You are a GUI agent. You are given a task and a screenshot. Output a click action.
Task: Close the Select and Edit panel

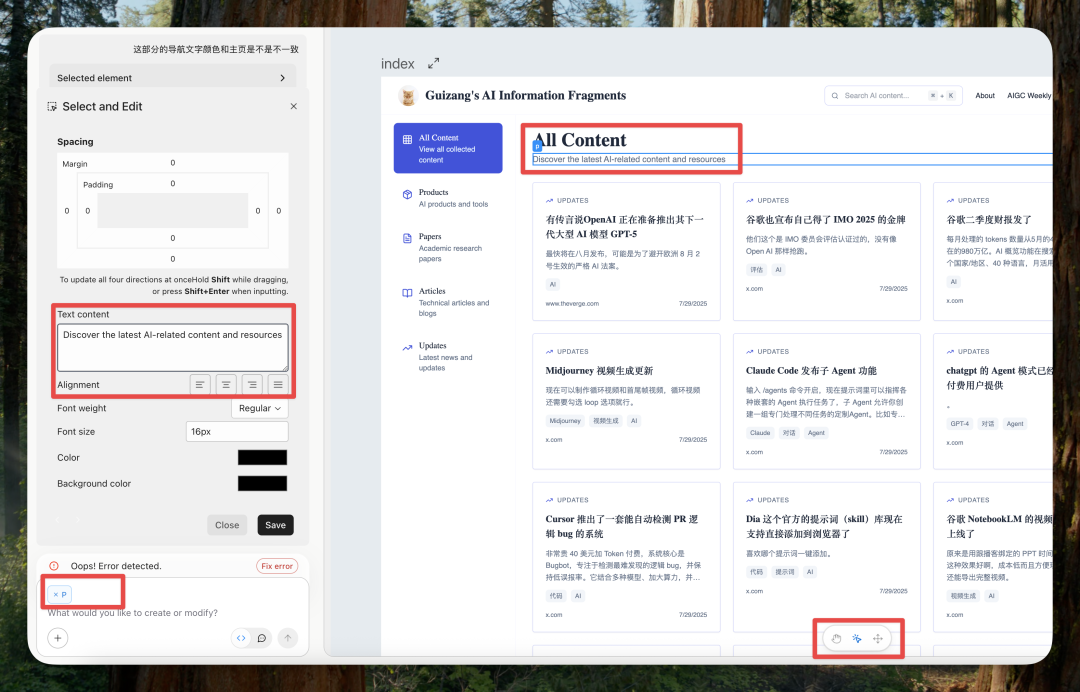293,106
